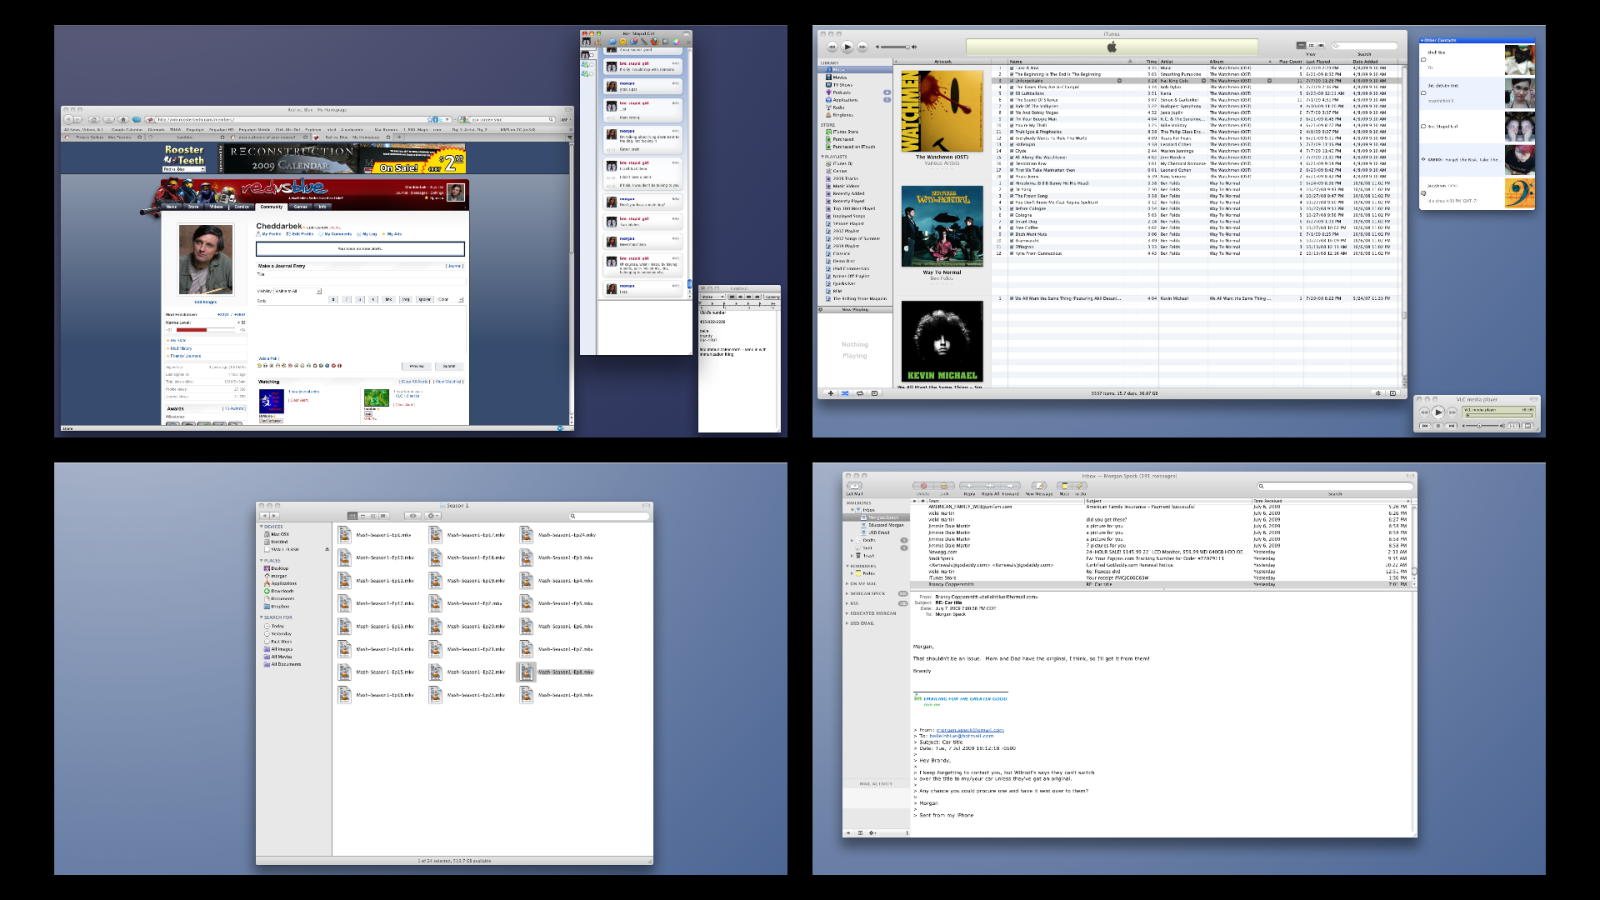Image resolution: width=1600 pixels, height=900 pixels.
Task: Switch Finder to icon view
Action: tap(352, 516)
